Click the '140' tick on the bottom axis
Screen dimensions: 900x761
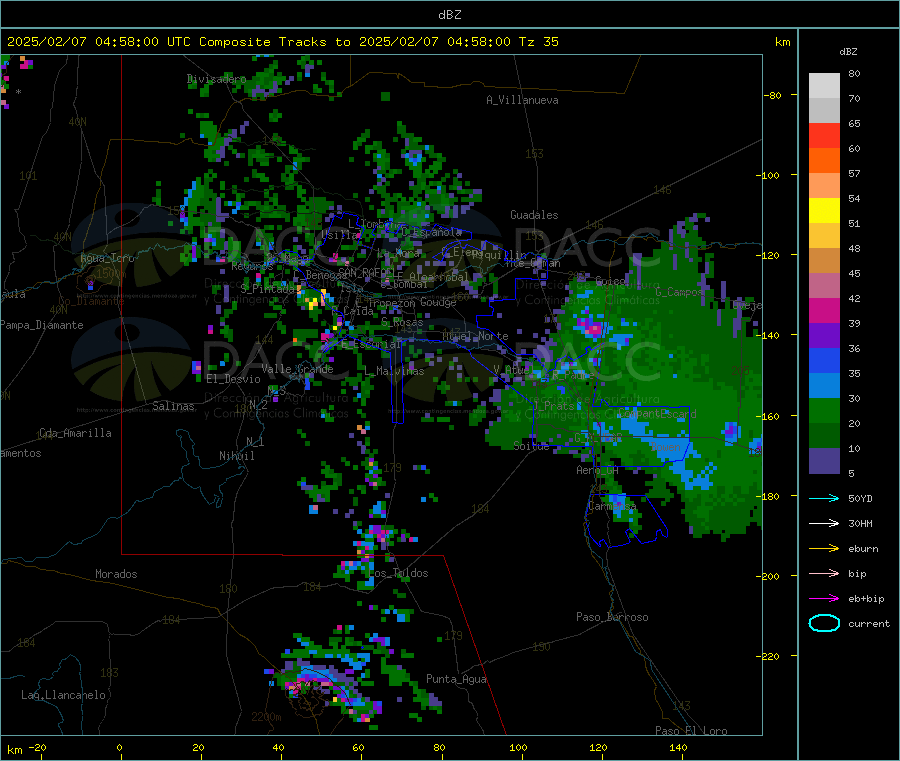(x=678, y=747)
